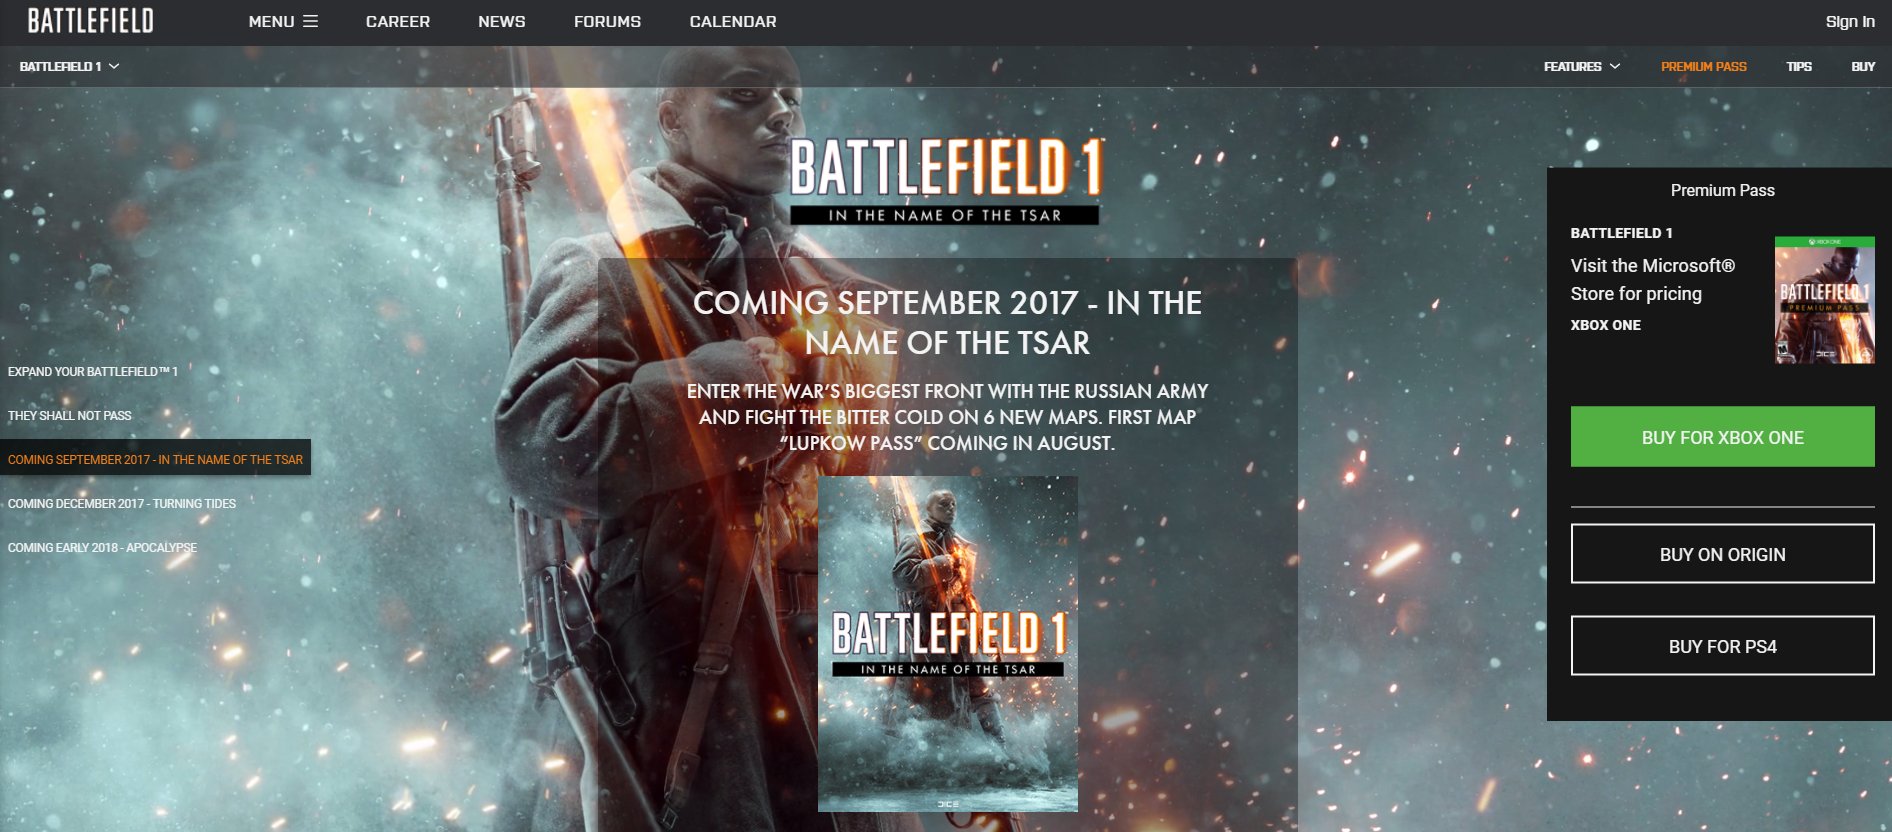
Task: Jump to Turning Tides December 2017 section
Action: [x=122, y=503]
